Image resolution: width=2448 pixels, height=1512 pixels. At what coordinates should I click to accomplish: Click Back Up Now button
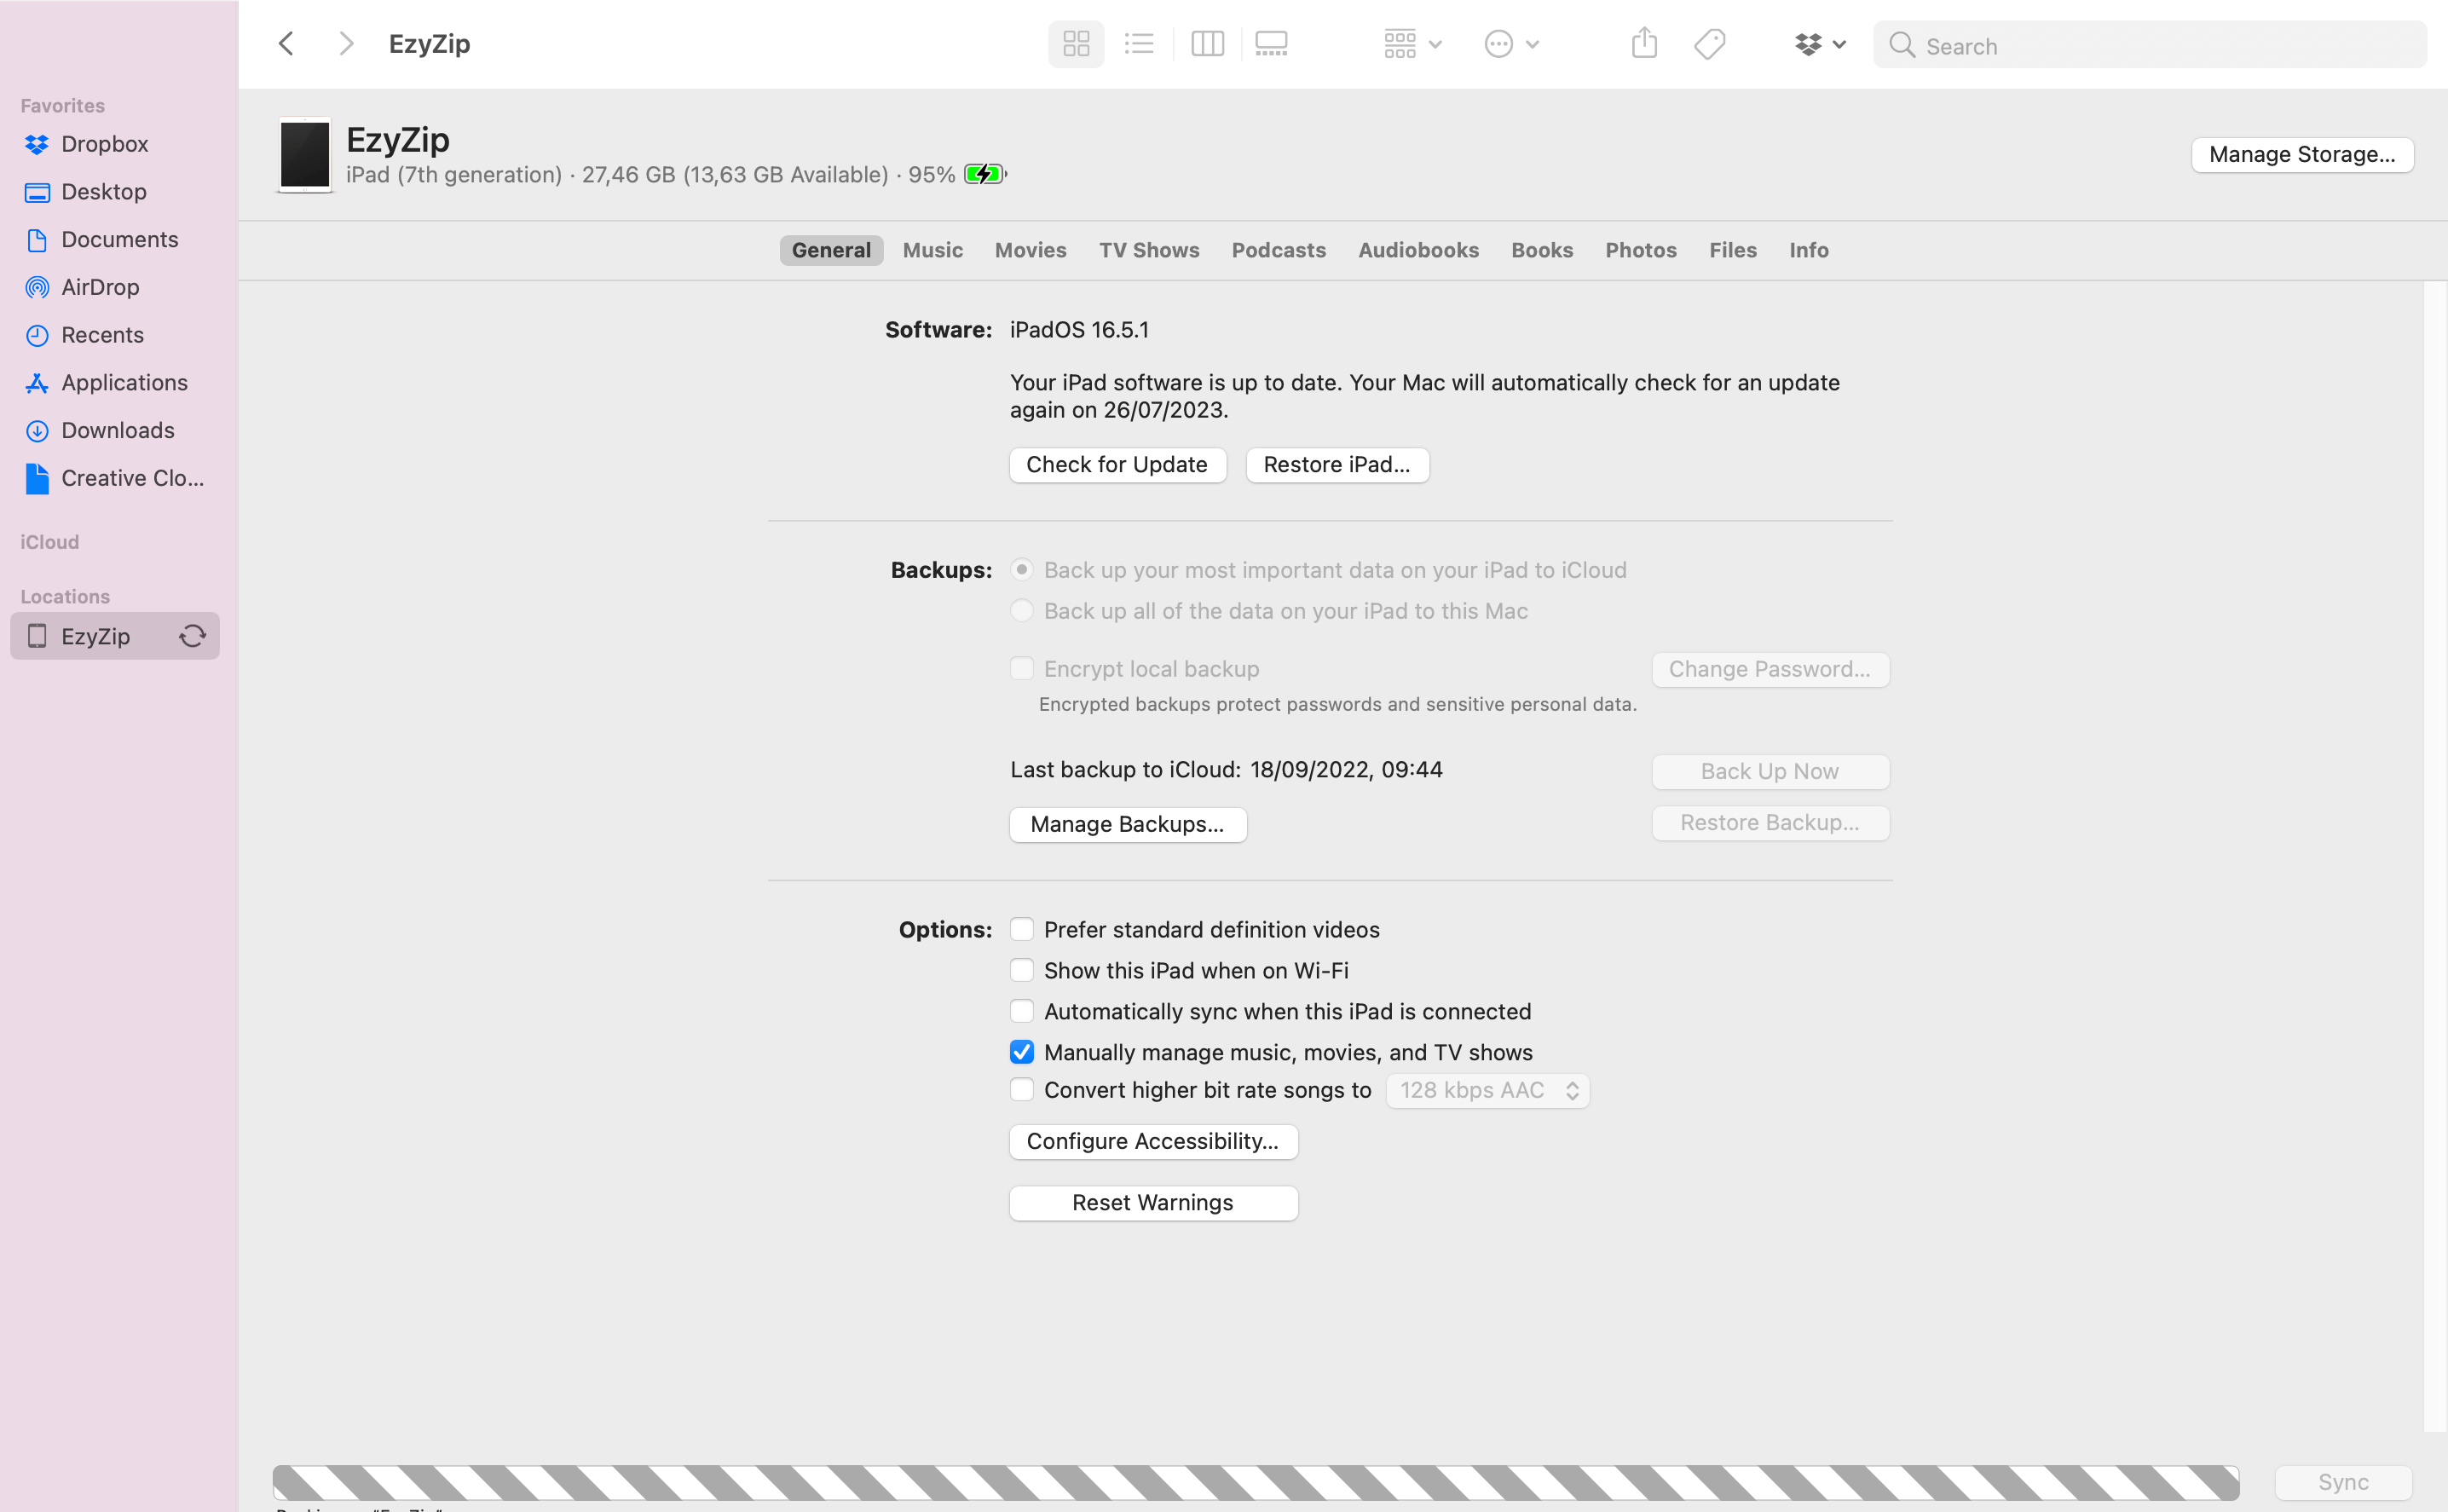(x=1770, y=771)
